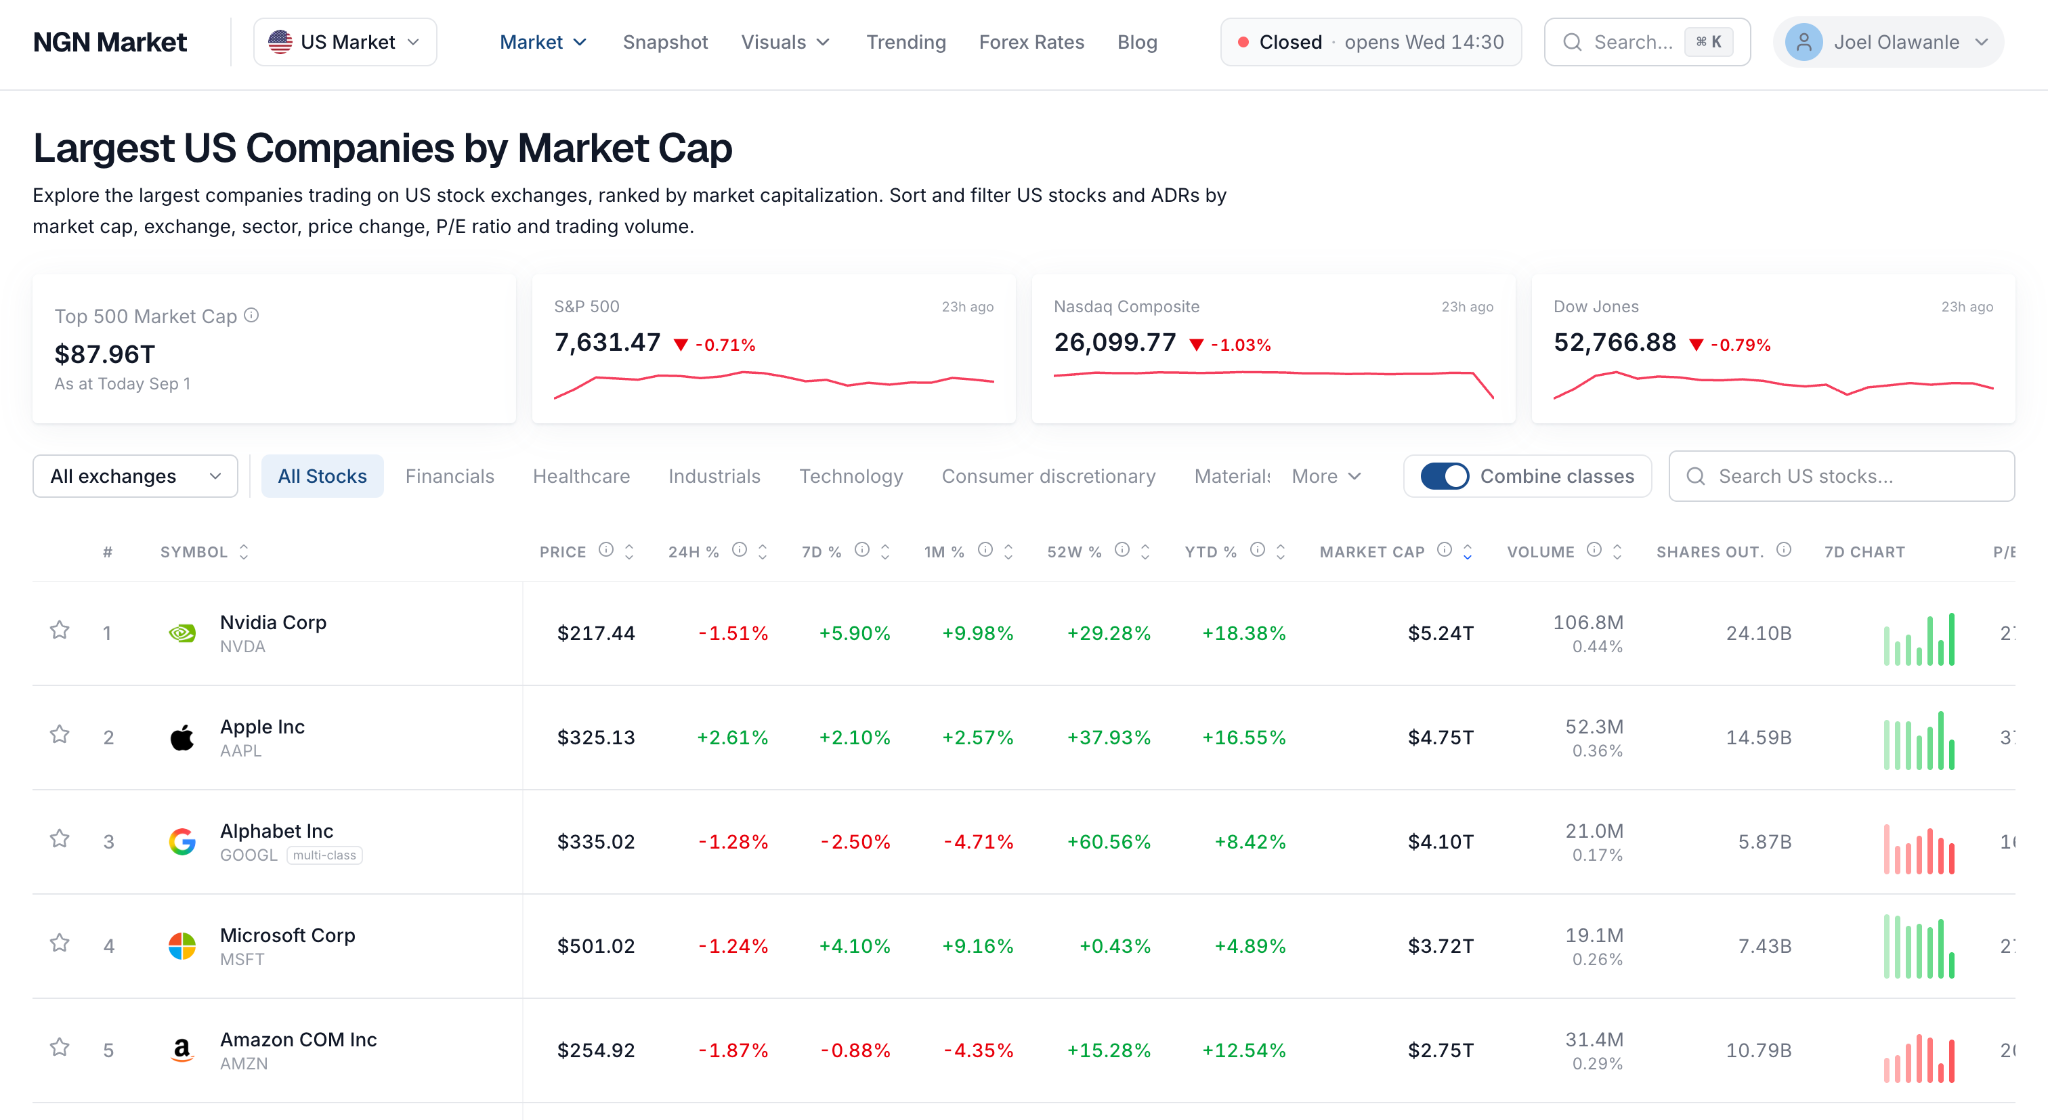Screen dimensions: 2048x1120
Task: Click the Nvidia logo icon
Action: [x=182, y=633]
